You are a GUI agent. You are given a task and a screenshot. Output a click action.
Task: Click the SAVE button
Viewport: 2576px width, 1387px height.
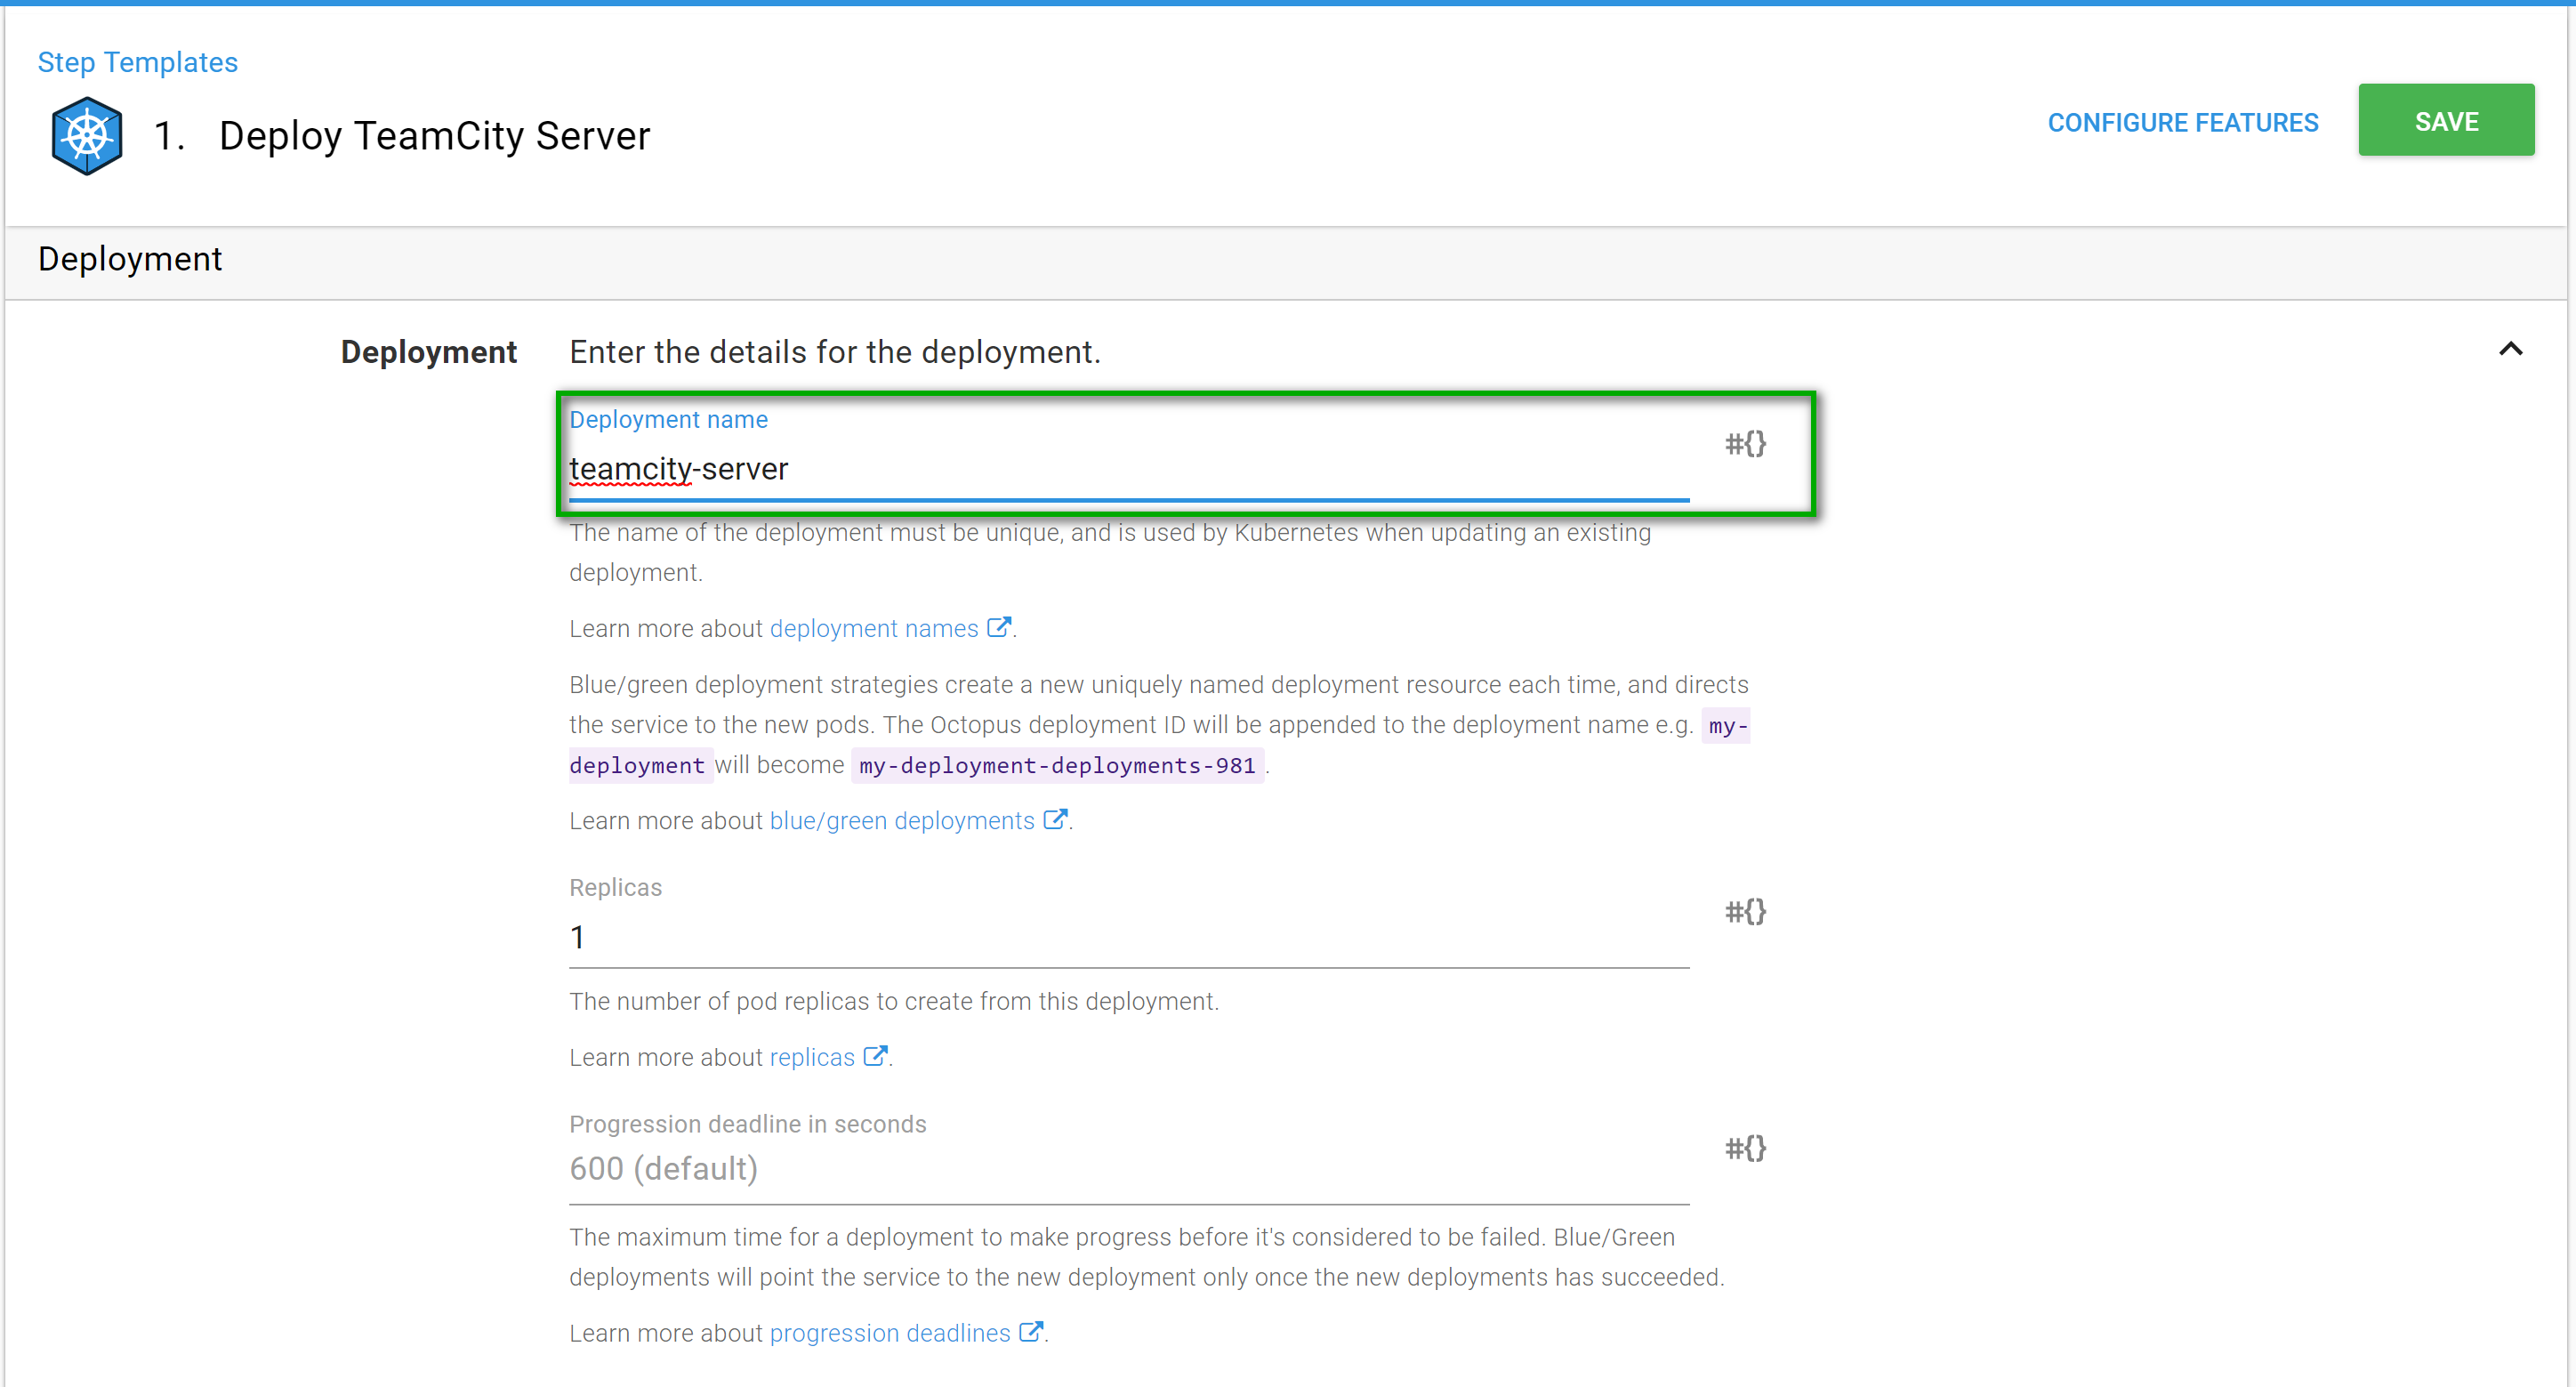(2448, 121)
